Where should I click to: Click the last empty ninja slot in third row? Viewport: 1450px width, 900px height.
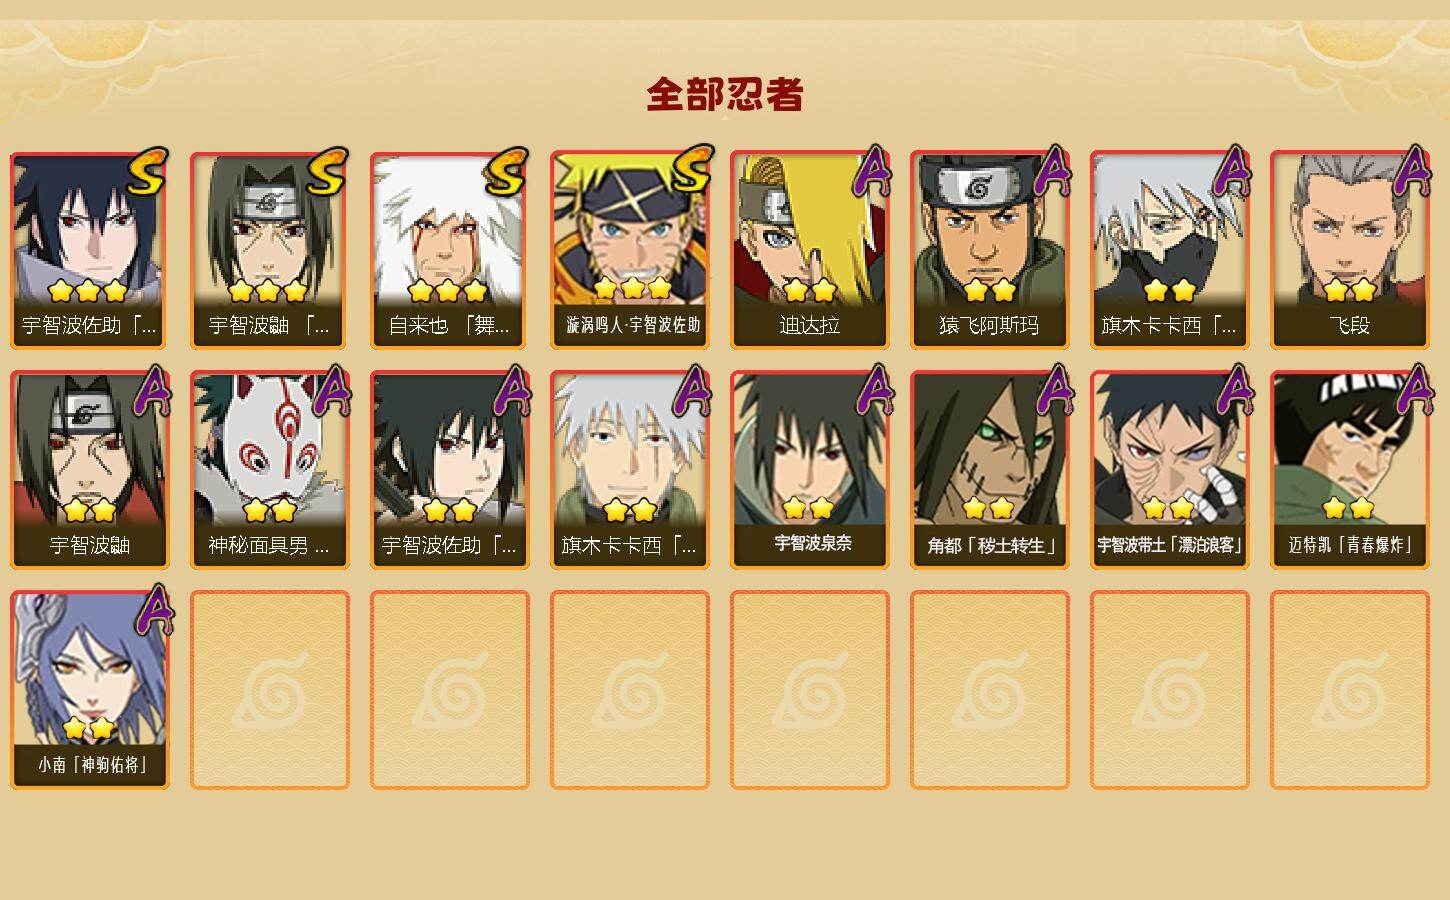click(1350, 690)
